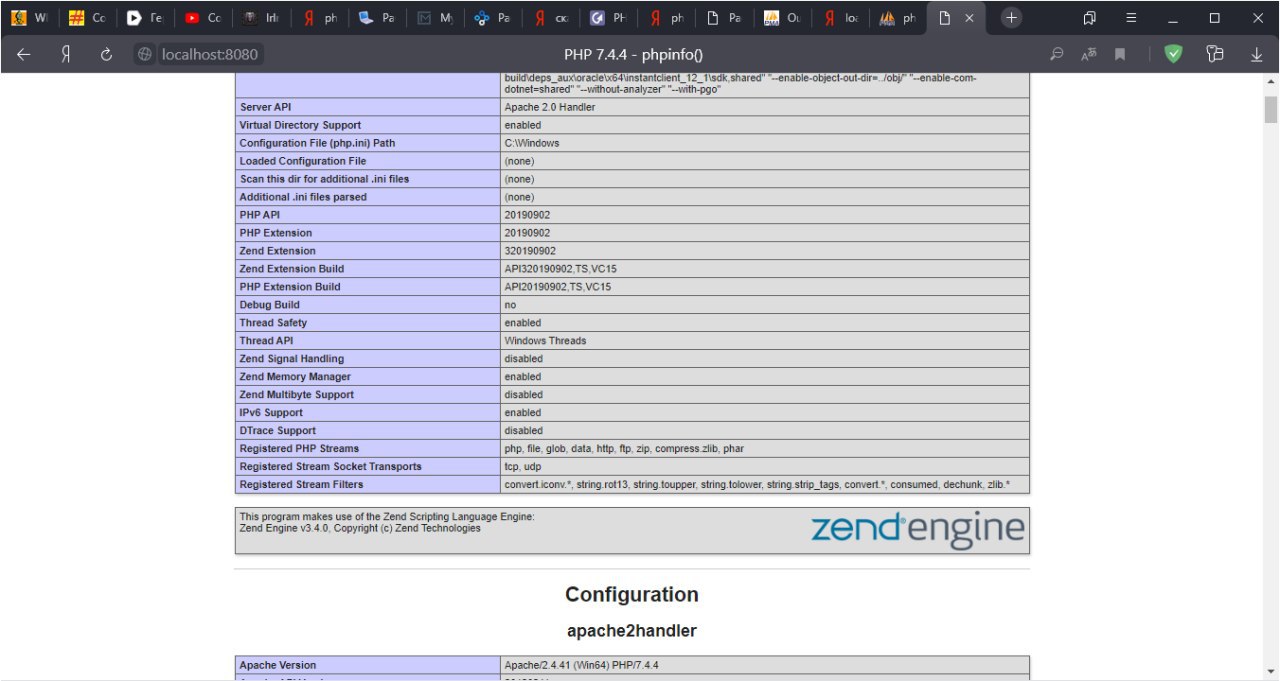Click the 'Debug Build' label

(269, 305)
